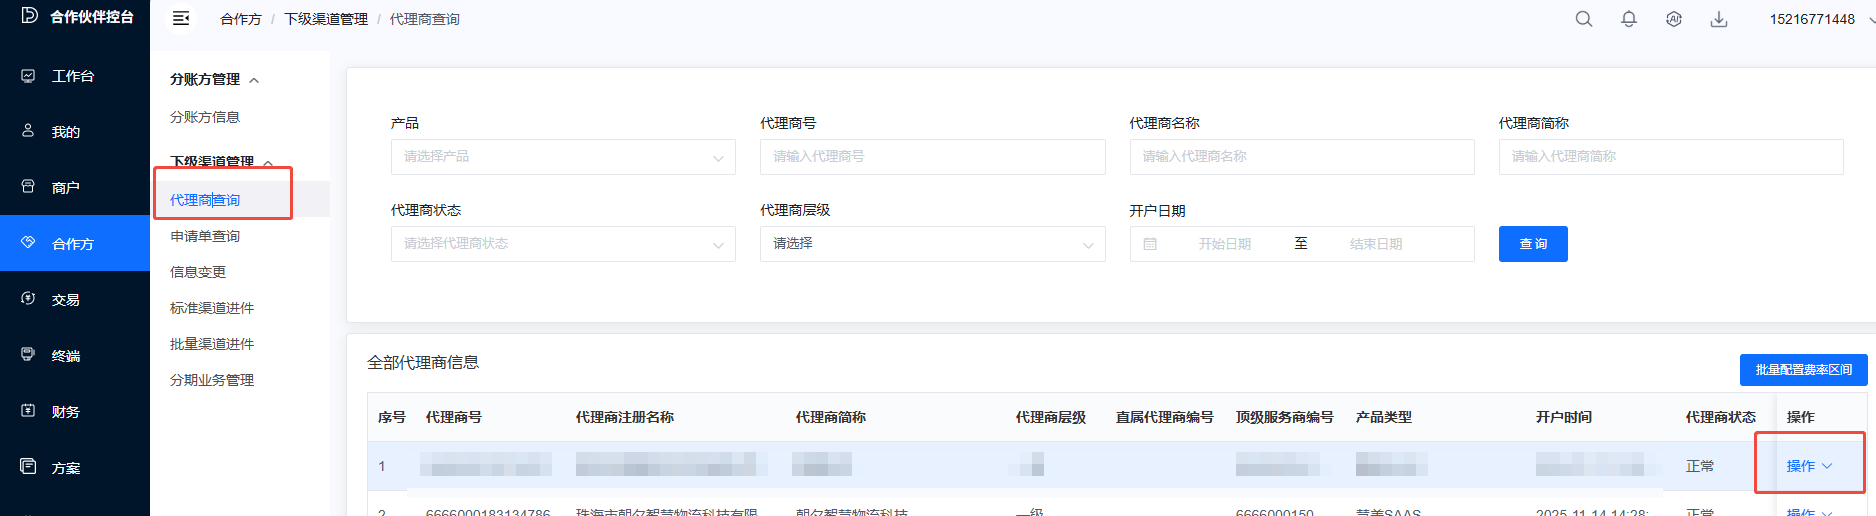The width and height of the screenshot is (1876, 516).
Task: Open 财务 in the left sidebar
Action: 65,412
